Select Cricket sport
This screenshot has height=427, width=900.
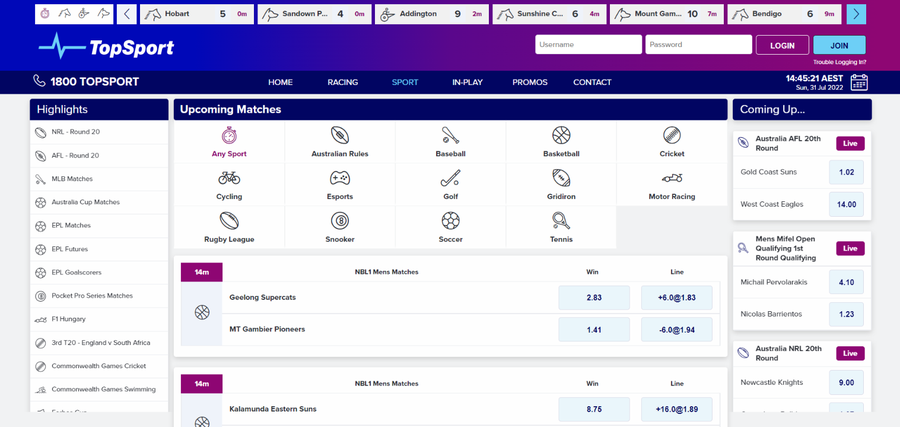pyautogui.click(x=672, y=142)
